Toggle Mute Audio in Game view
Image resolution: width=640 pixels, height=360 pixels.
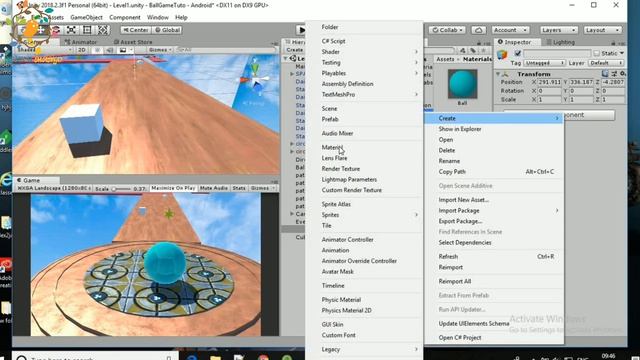click(214, 188)
